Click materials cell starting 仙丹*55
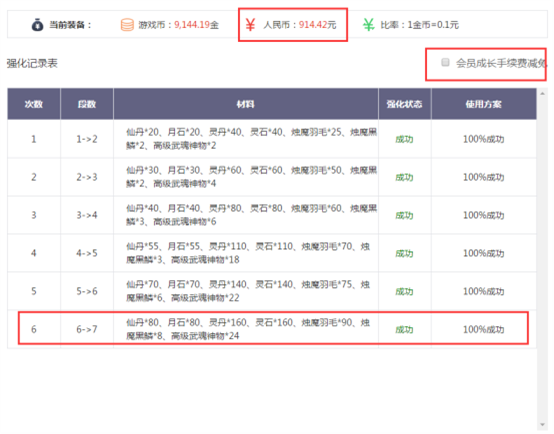 pyautogui.click(x=246, y=253)
